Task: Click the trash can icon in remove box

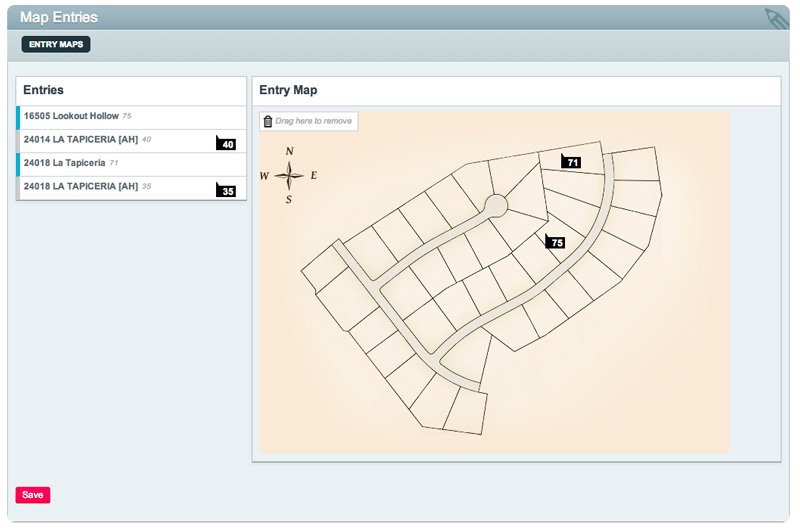Action: pos(268,121)
